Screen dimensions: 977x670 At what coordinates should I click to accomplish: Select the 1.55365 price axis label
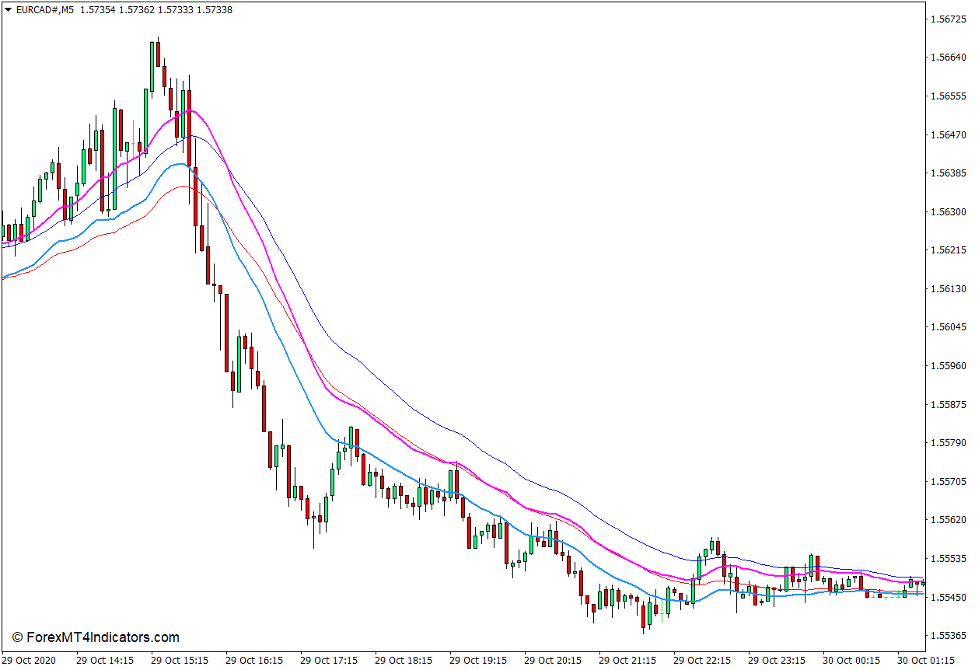click(949, 636)
